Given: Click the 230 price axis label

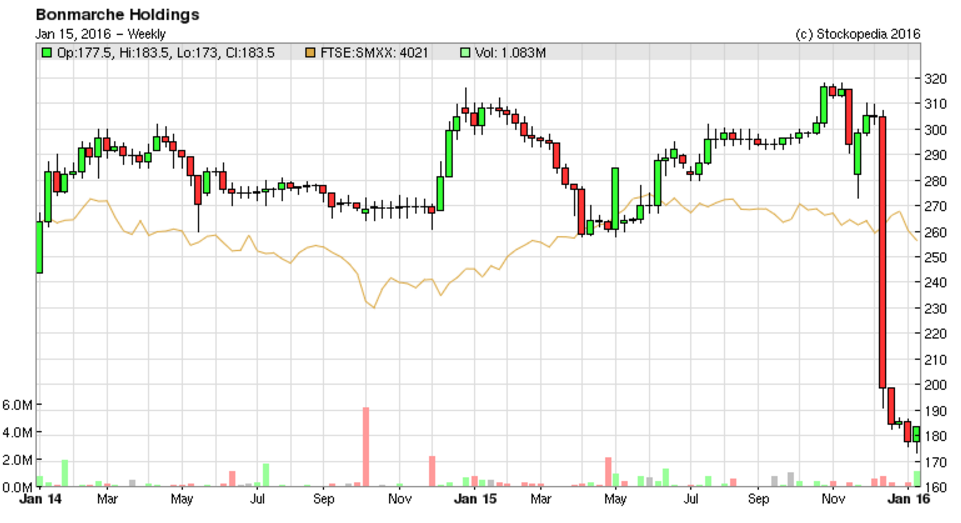Looking at the screenshot, I should click(936, 308).
